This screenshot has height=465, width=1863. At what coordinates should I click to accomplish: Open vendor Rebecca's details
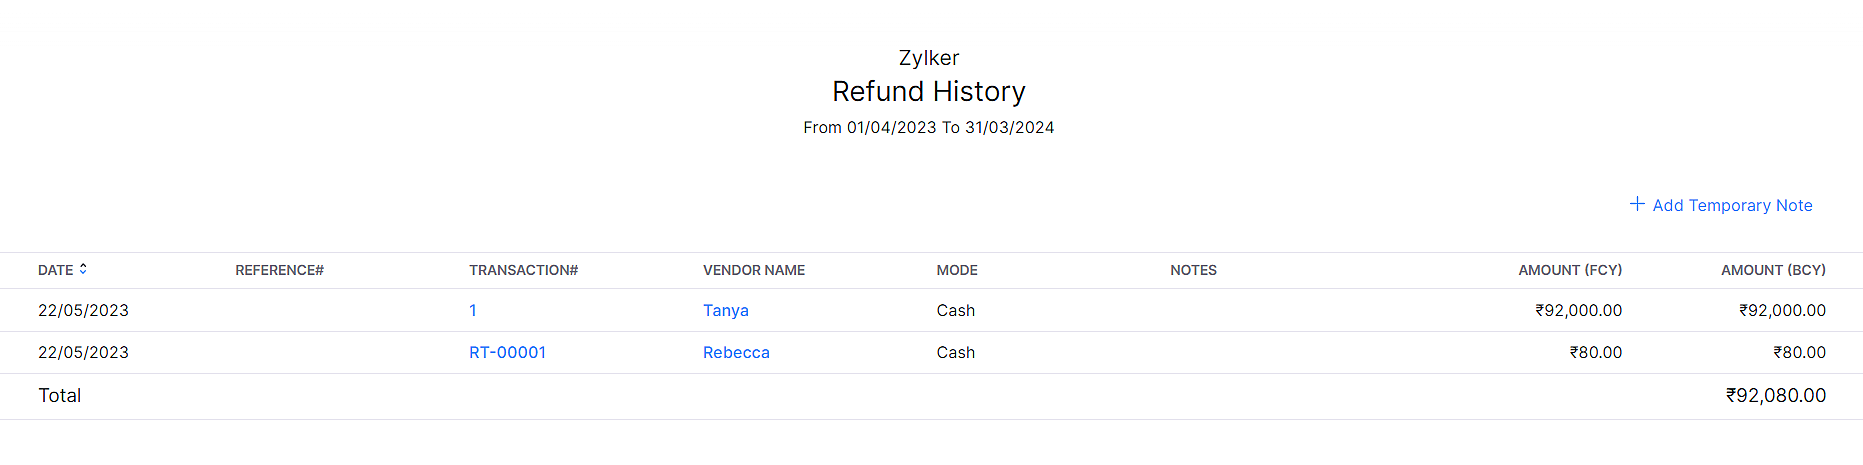click(x=736, y=352)
